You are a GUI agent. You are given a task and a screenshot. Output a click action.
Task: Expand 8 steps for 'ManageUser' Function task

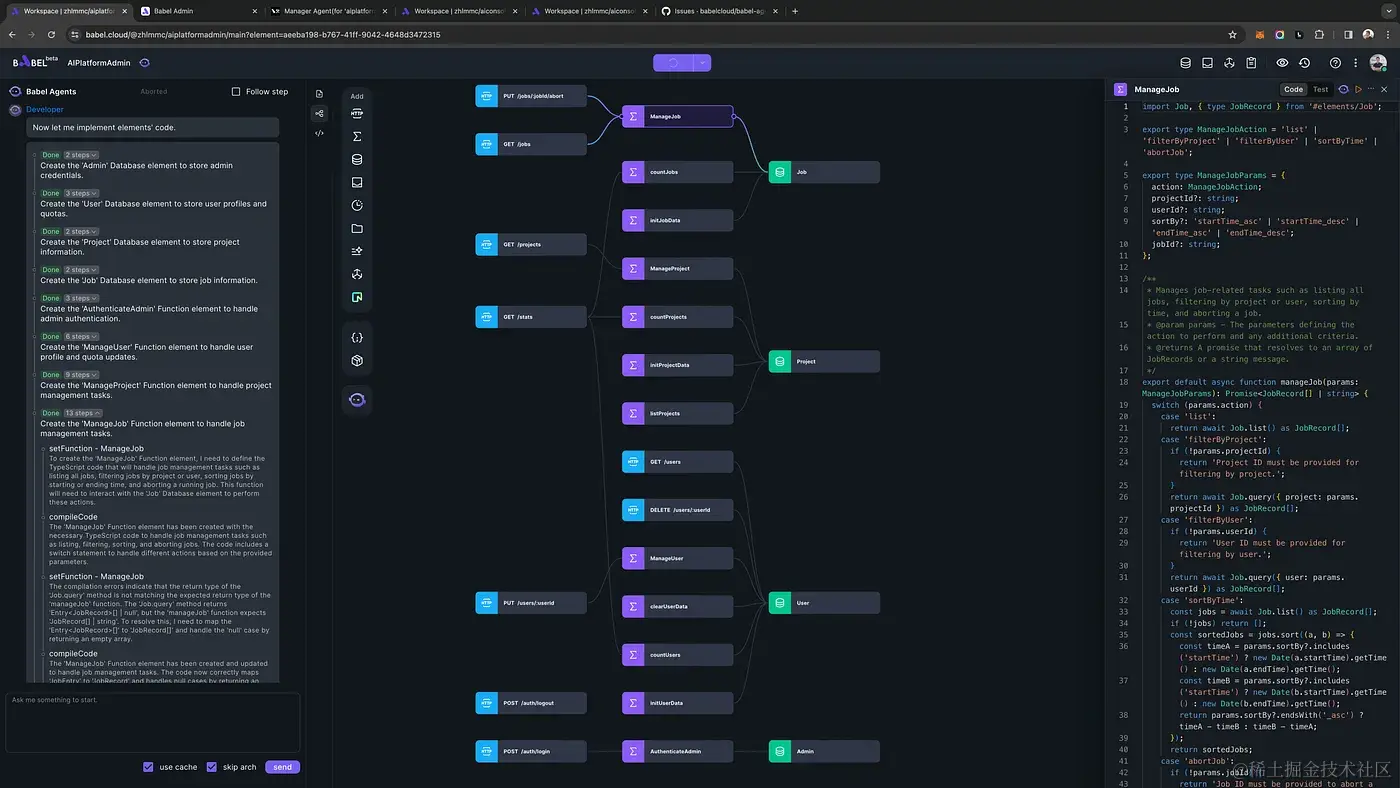point(81,337)
